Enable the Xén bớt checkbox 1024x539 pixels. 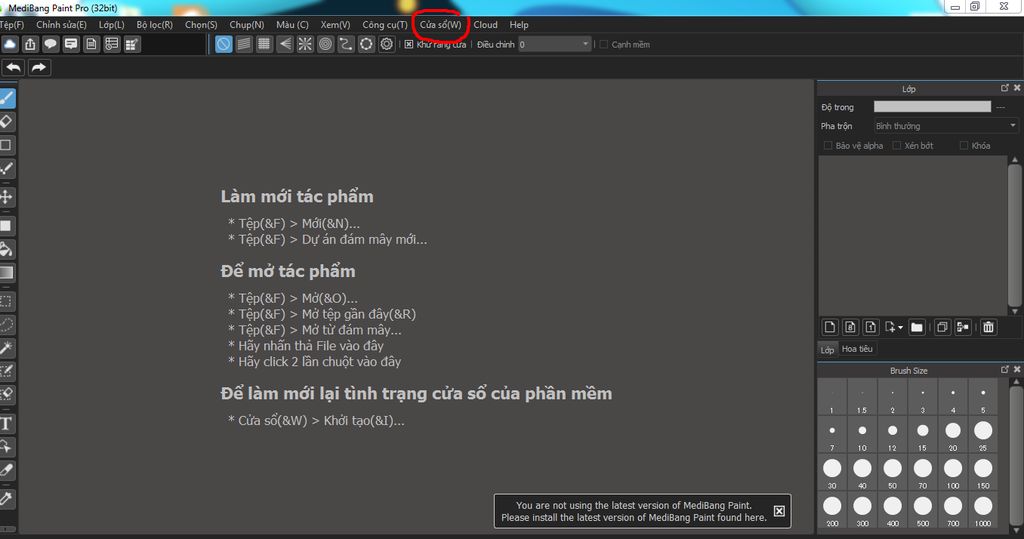click(897, 146)
